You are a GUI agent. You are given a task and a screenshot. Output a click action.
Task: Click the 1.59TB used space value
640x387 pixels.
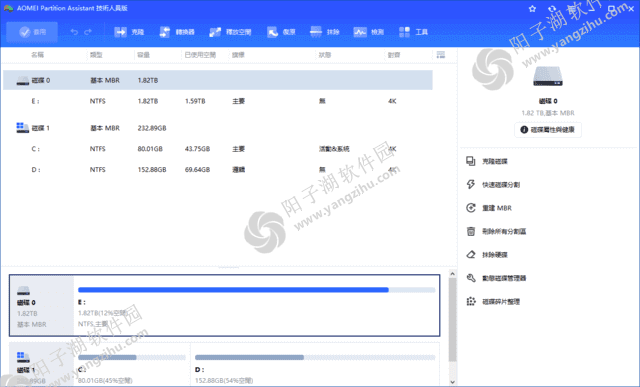[195, 101]
